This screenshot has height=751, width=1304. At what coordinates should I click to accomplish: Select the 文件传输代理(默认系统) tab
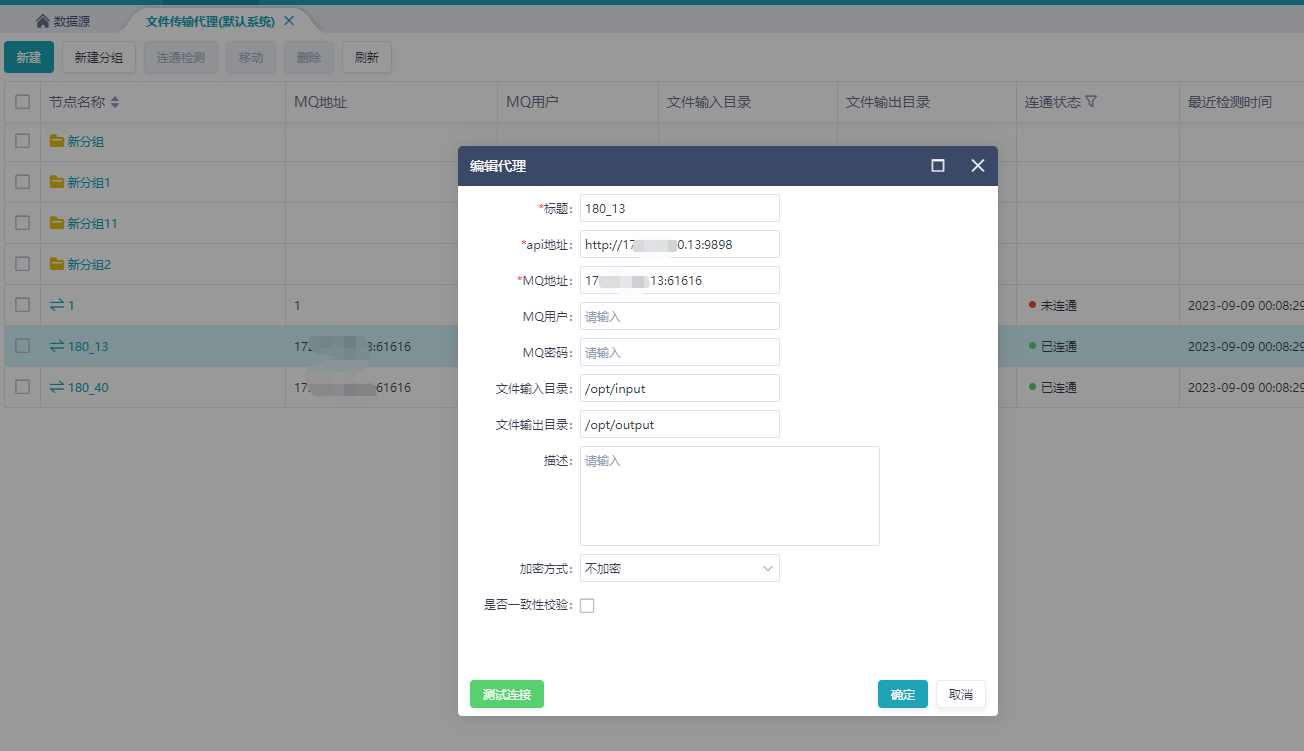(x=209, y=21)
